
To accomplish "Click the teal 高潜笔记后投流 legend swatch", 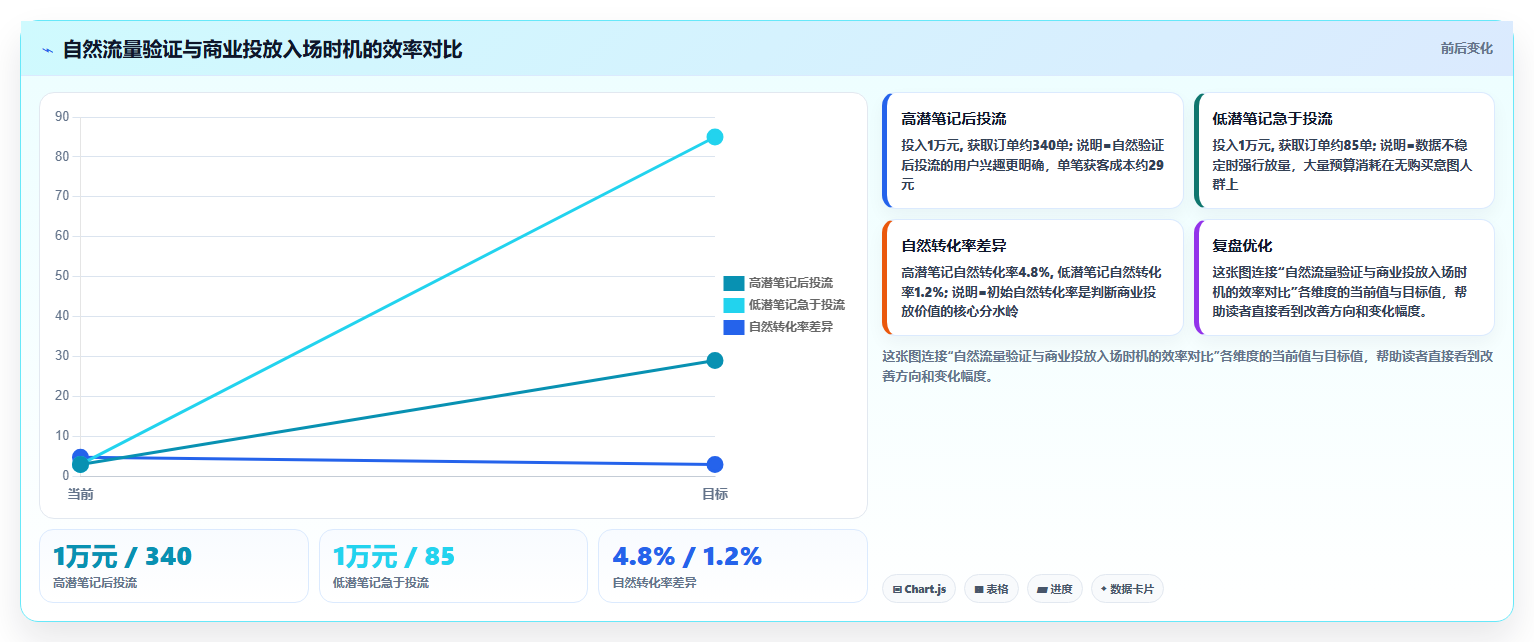I will [734, 283].
